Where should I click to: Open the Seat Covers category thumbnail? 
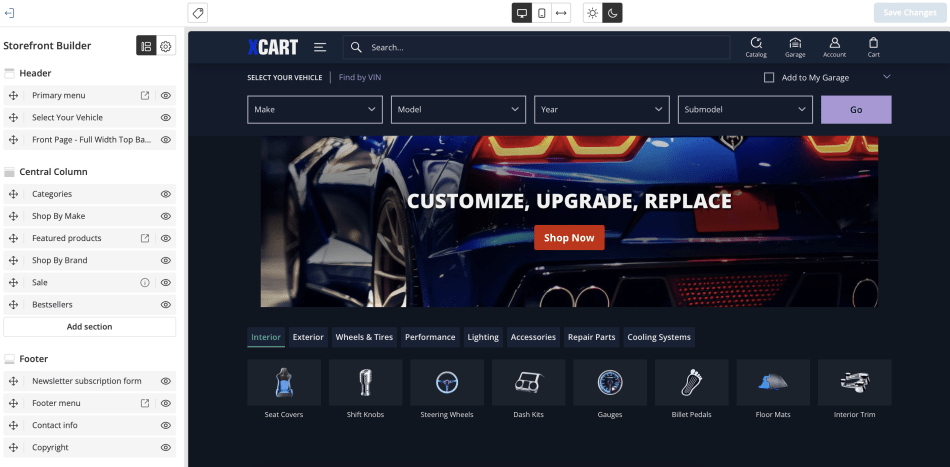(x=284, y=382)
